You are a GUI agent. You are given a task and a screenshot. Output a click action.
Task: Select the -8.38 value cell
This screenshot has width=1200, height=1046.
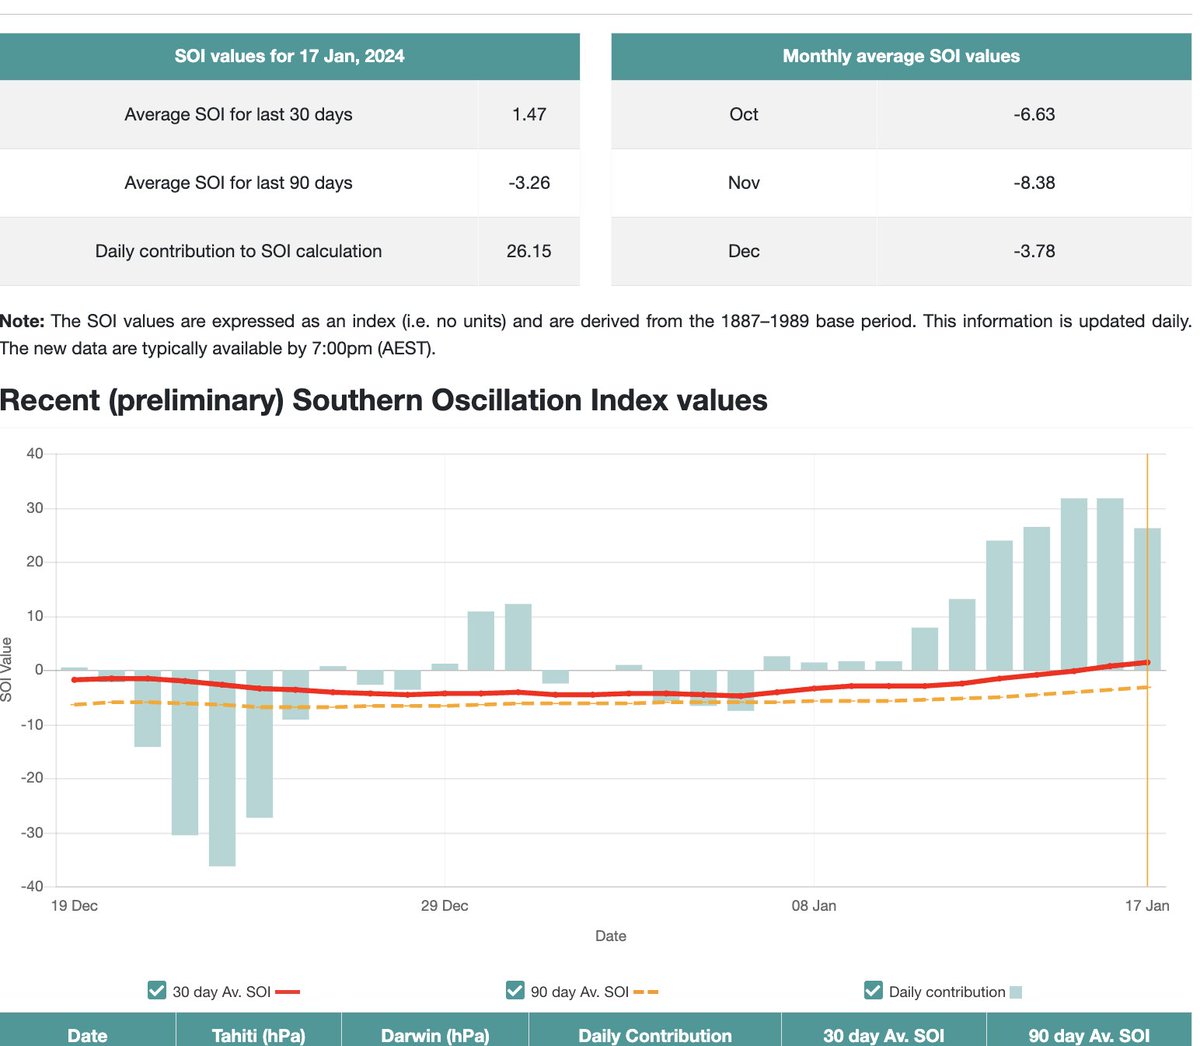(x=1034, y=183)
